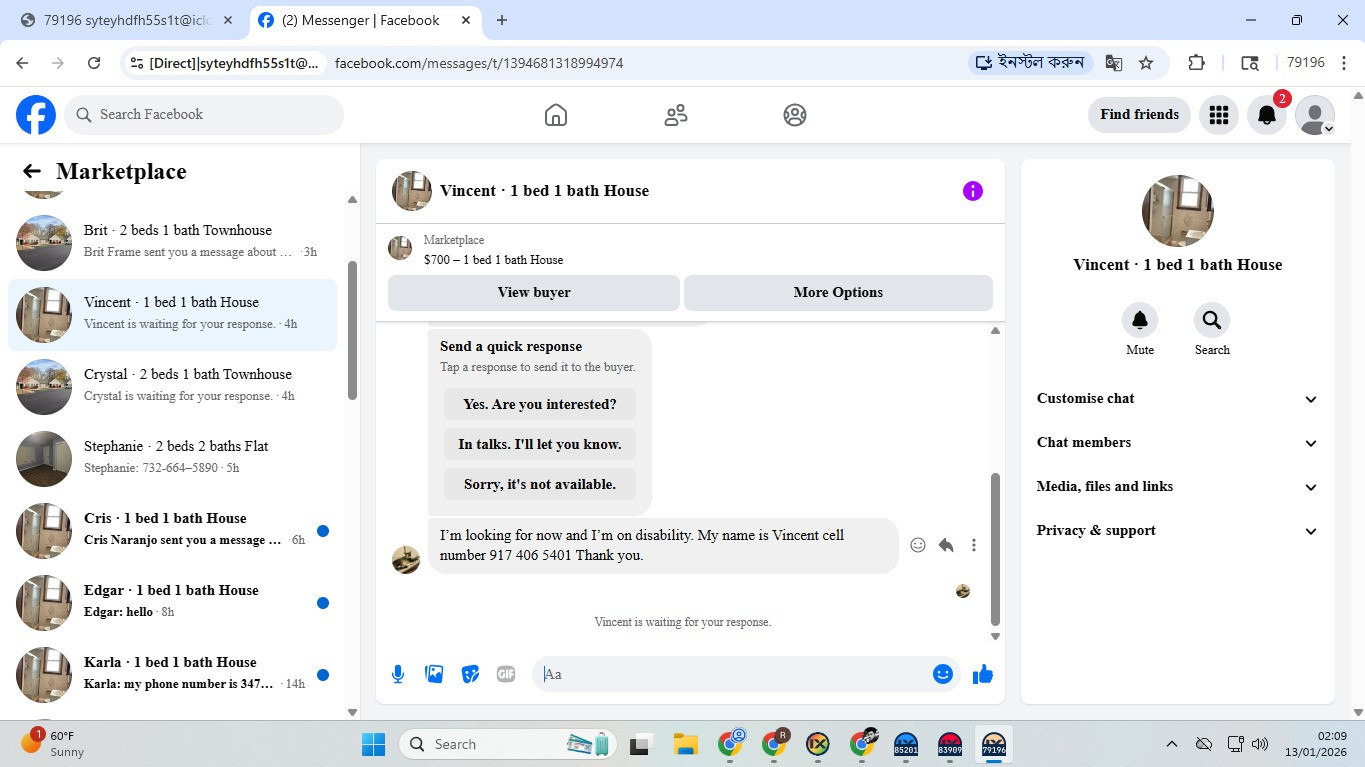Expand Chat members section
The width and height of the screenshot is (1365, 767).
(x=1178, y=443)
